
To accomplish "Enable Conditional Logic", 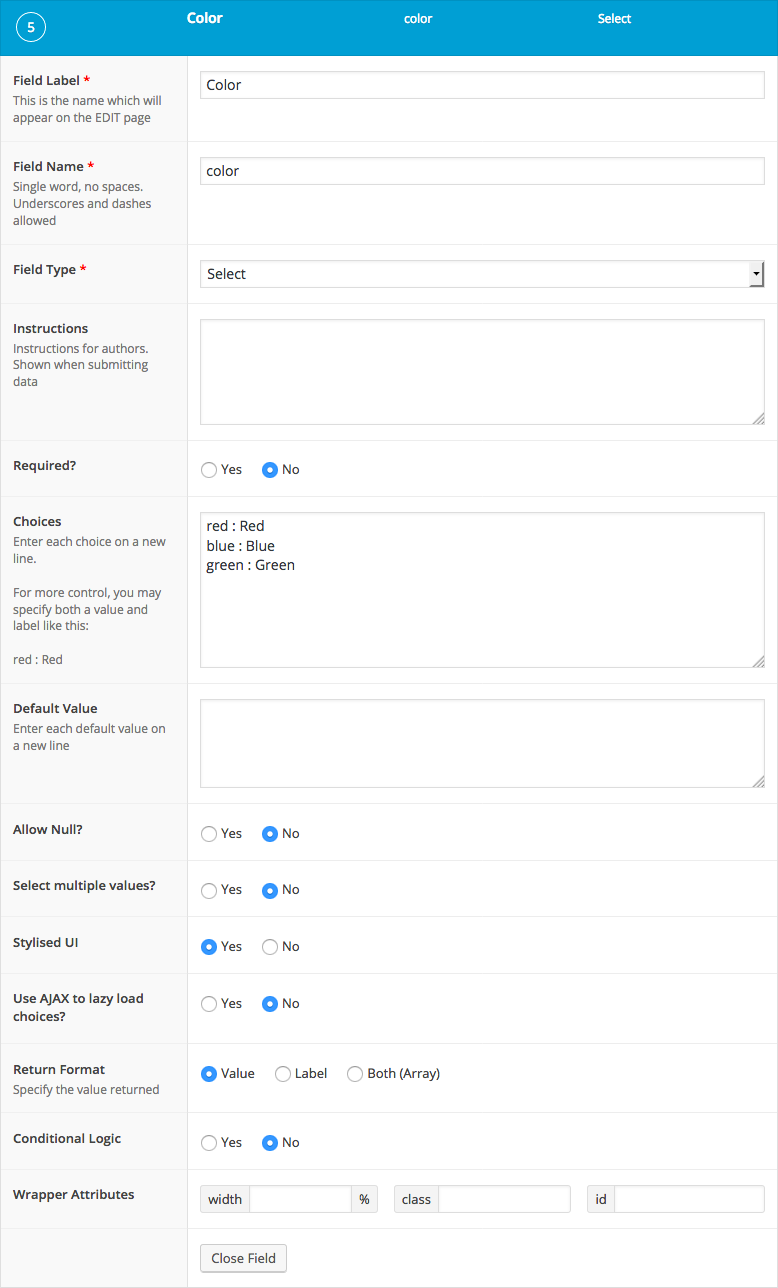I will click(x=209, y=1142).
